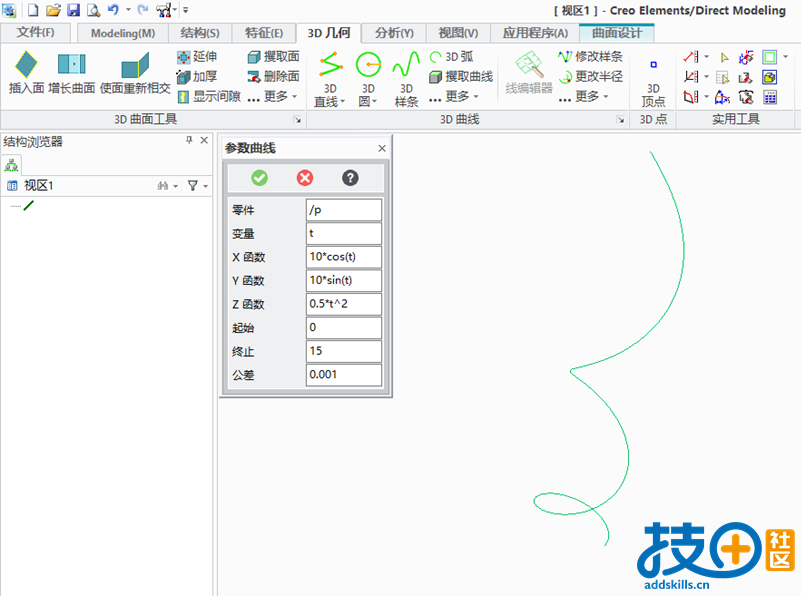This screenshot has height=596, width=801.
Task: Switch to the 视图(V) tab
Action: tap(458, 33)
